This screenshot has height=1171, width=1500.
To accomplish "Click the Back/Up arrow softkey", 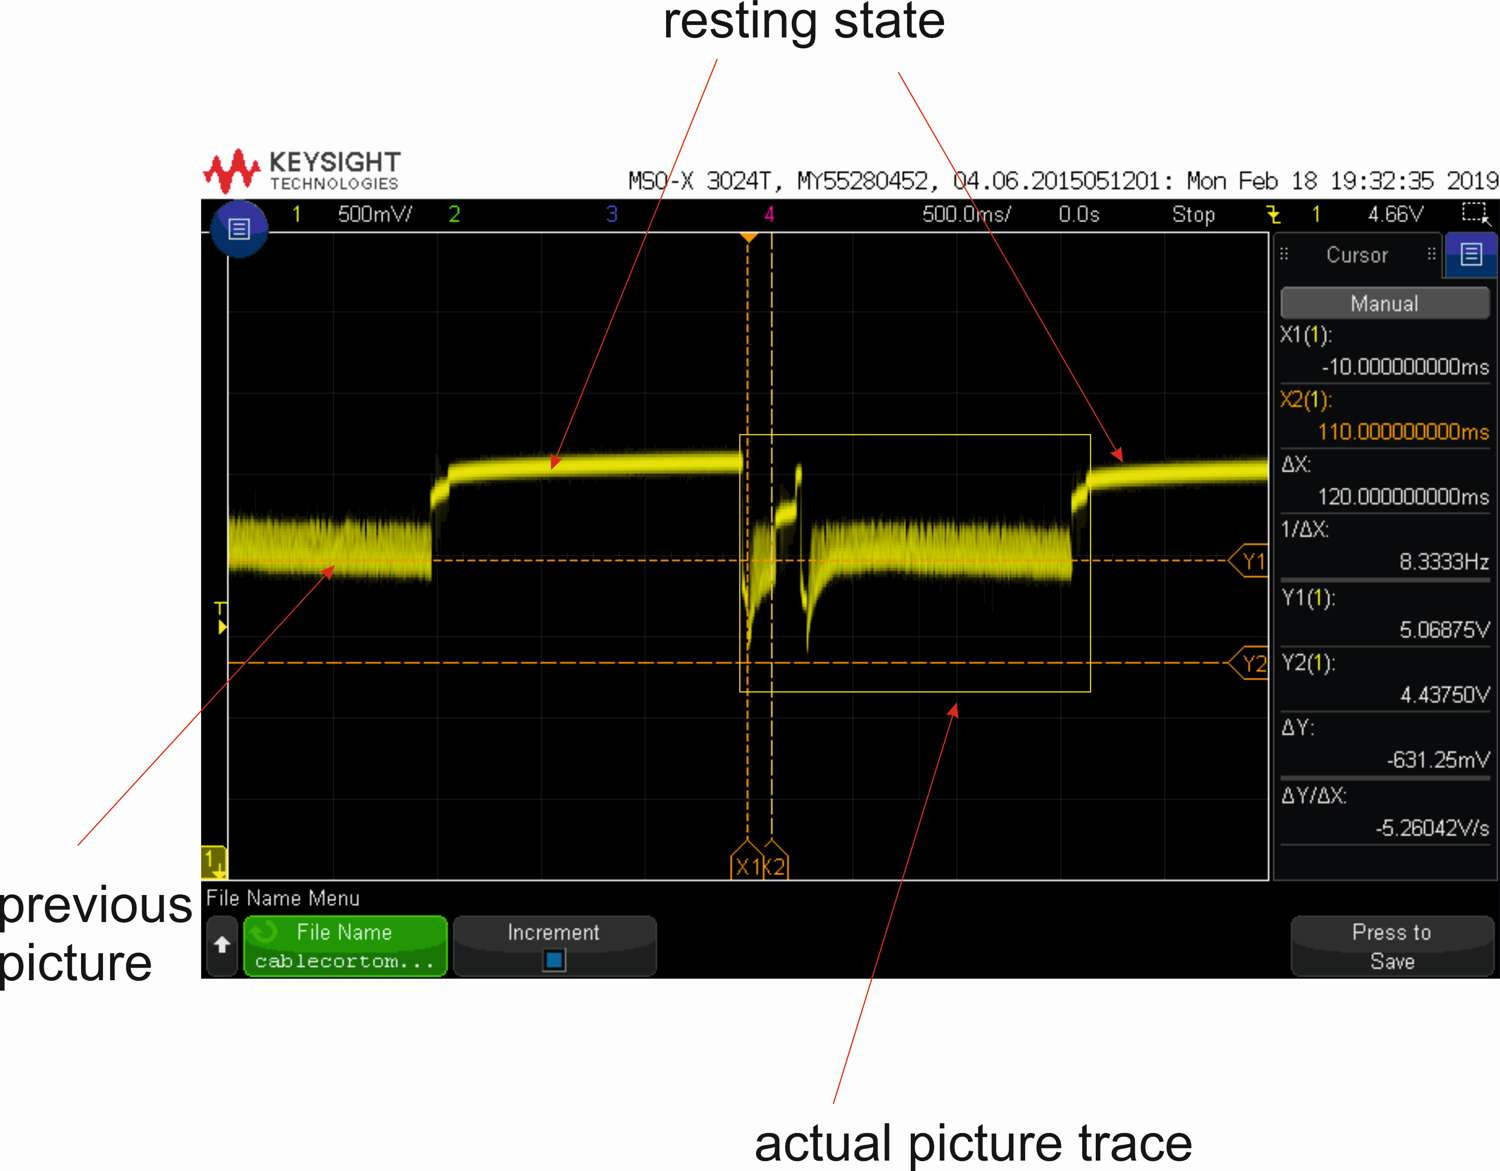I will [222, 945].
